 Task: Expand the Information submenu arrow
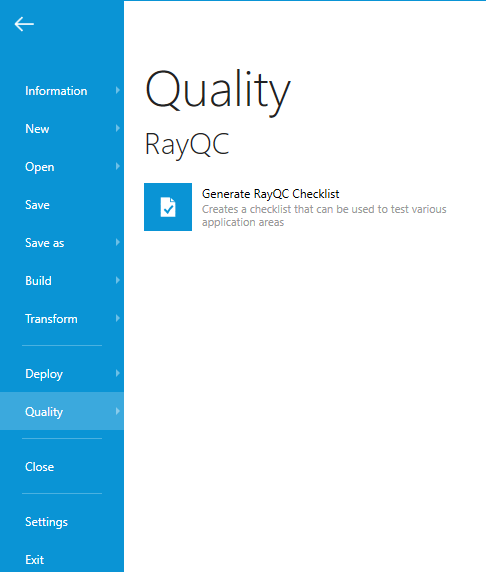tap(117, 90)
